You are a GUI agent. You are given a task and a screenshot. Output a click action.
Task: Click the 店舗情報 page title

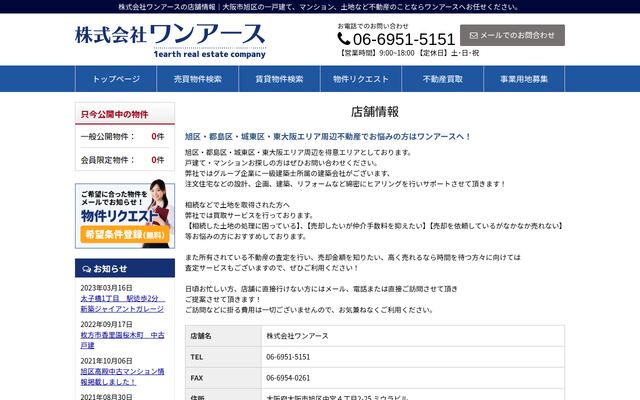coord(375,112)
